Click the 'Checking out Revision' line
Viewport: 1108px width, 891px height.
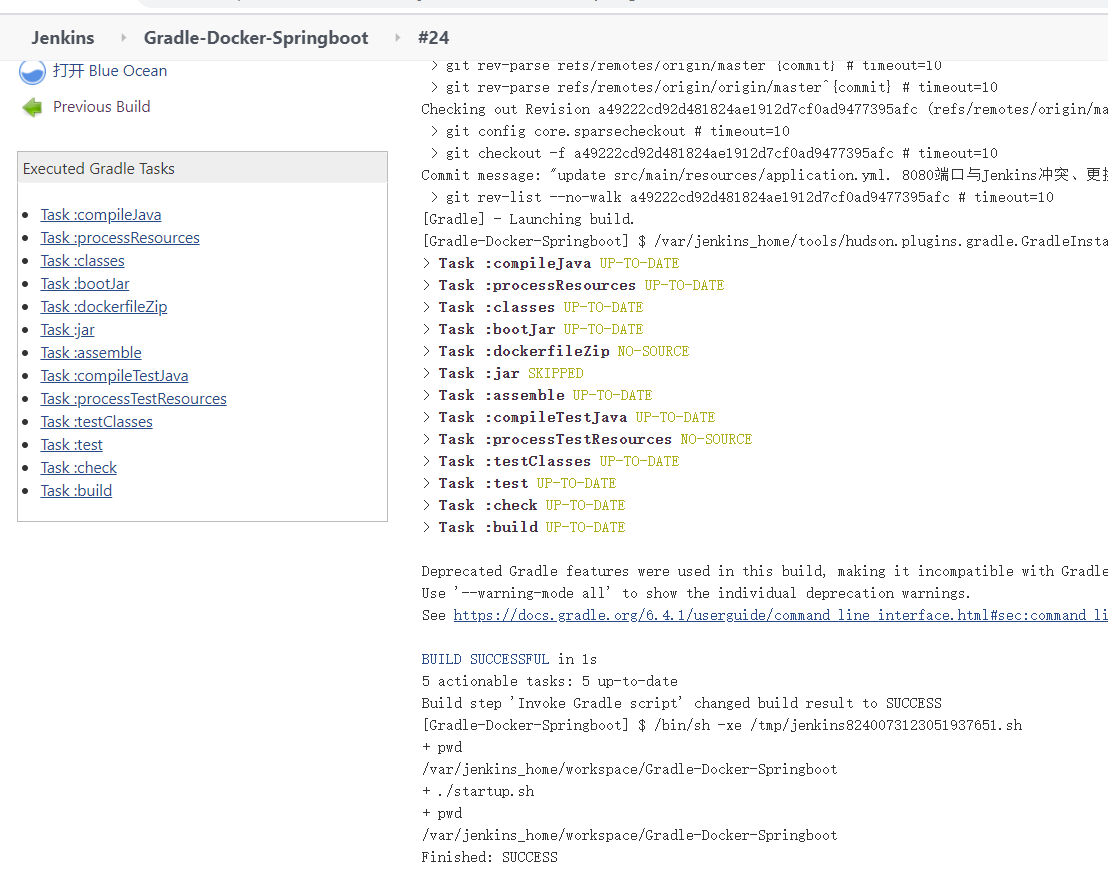click(x=765, y=110)
